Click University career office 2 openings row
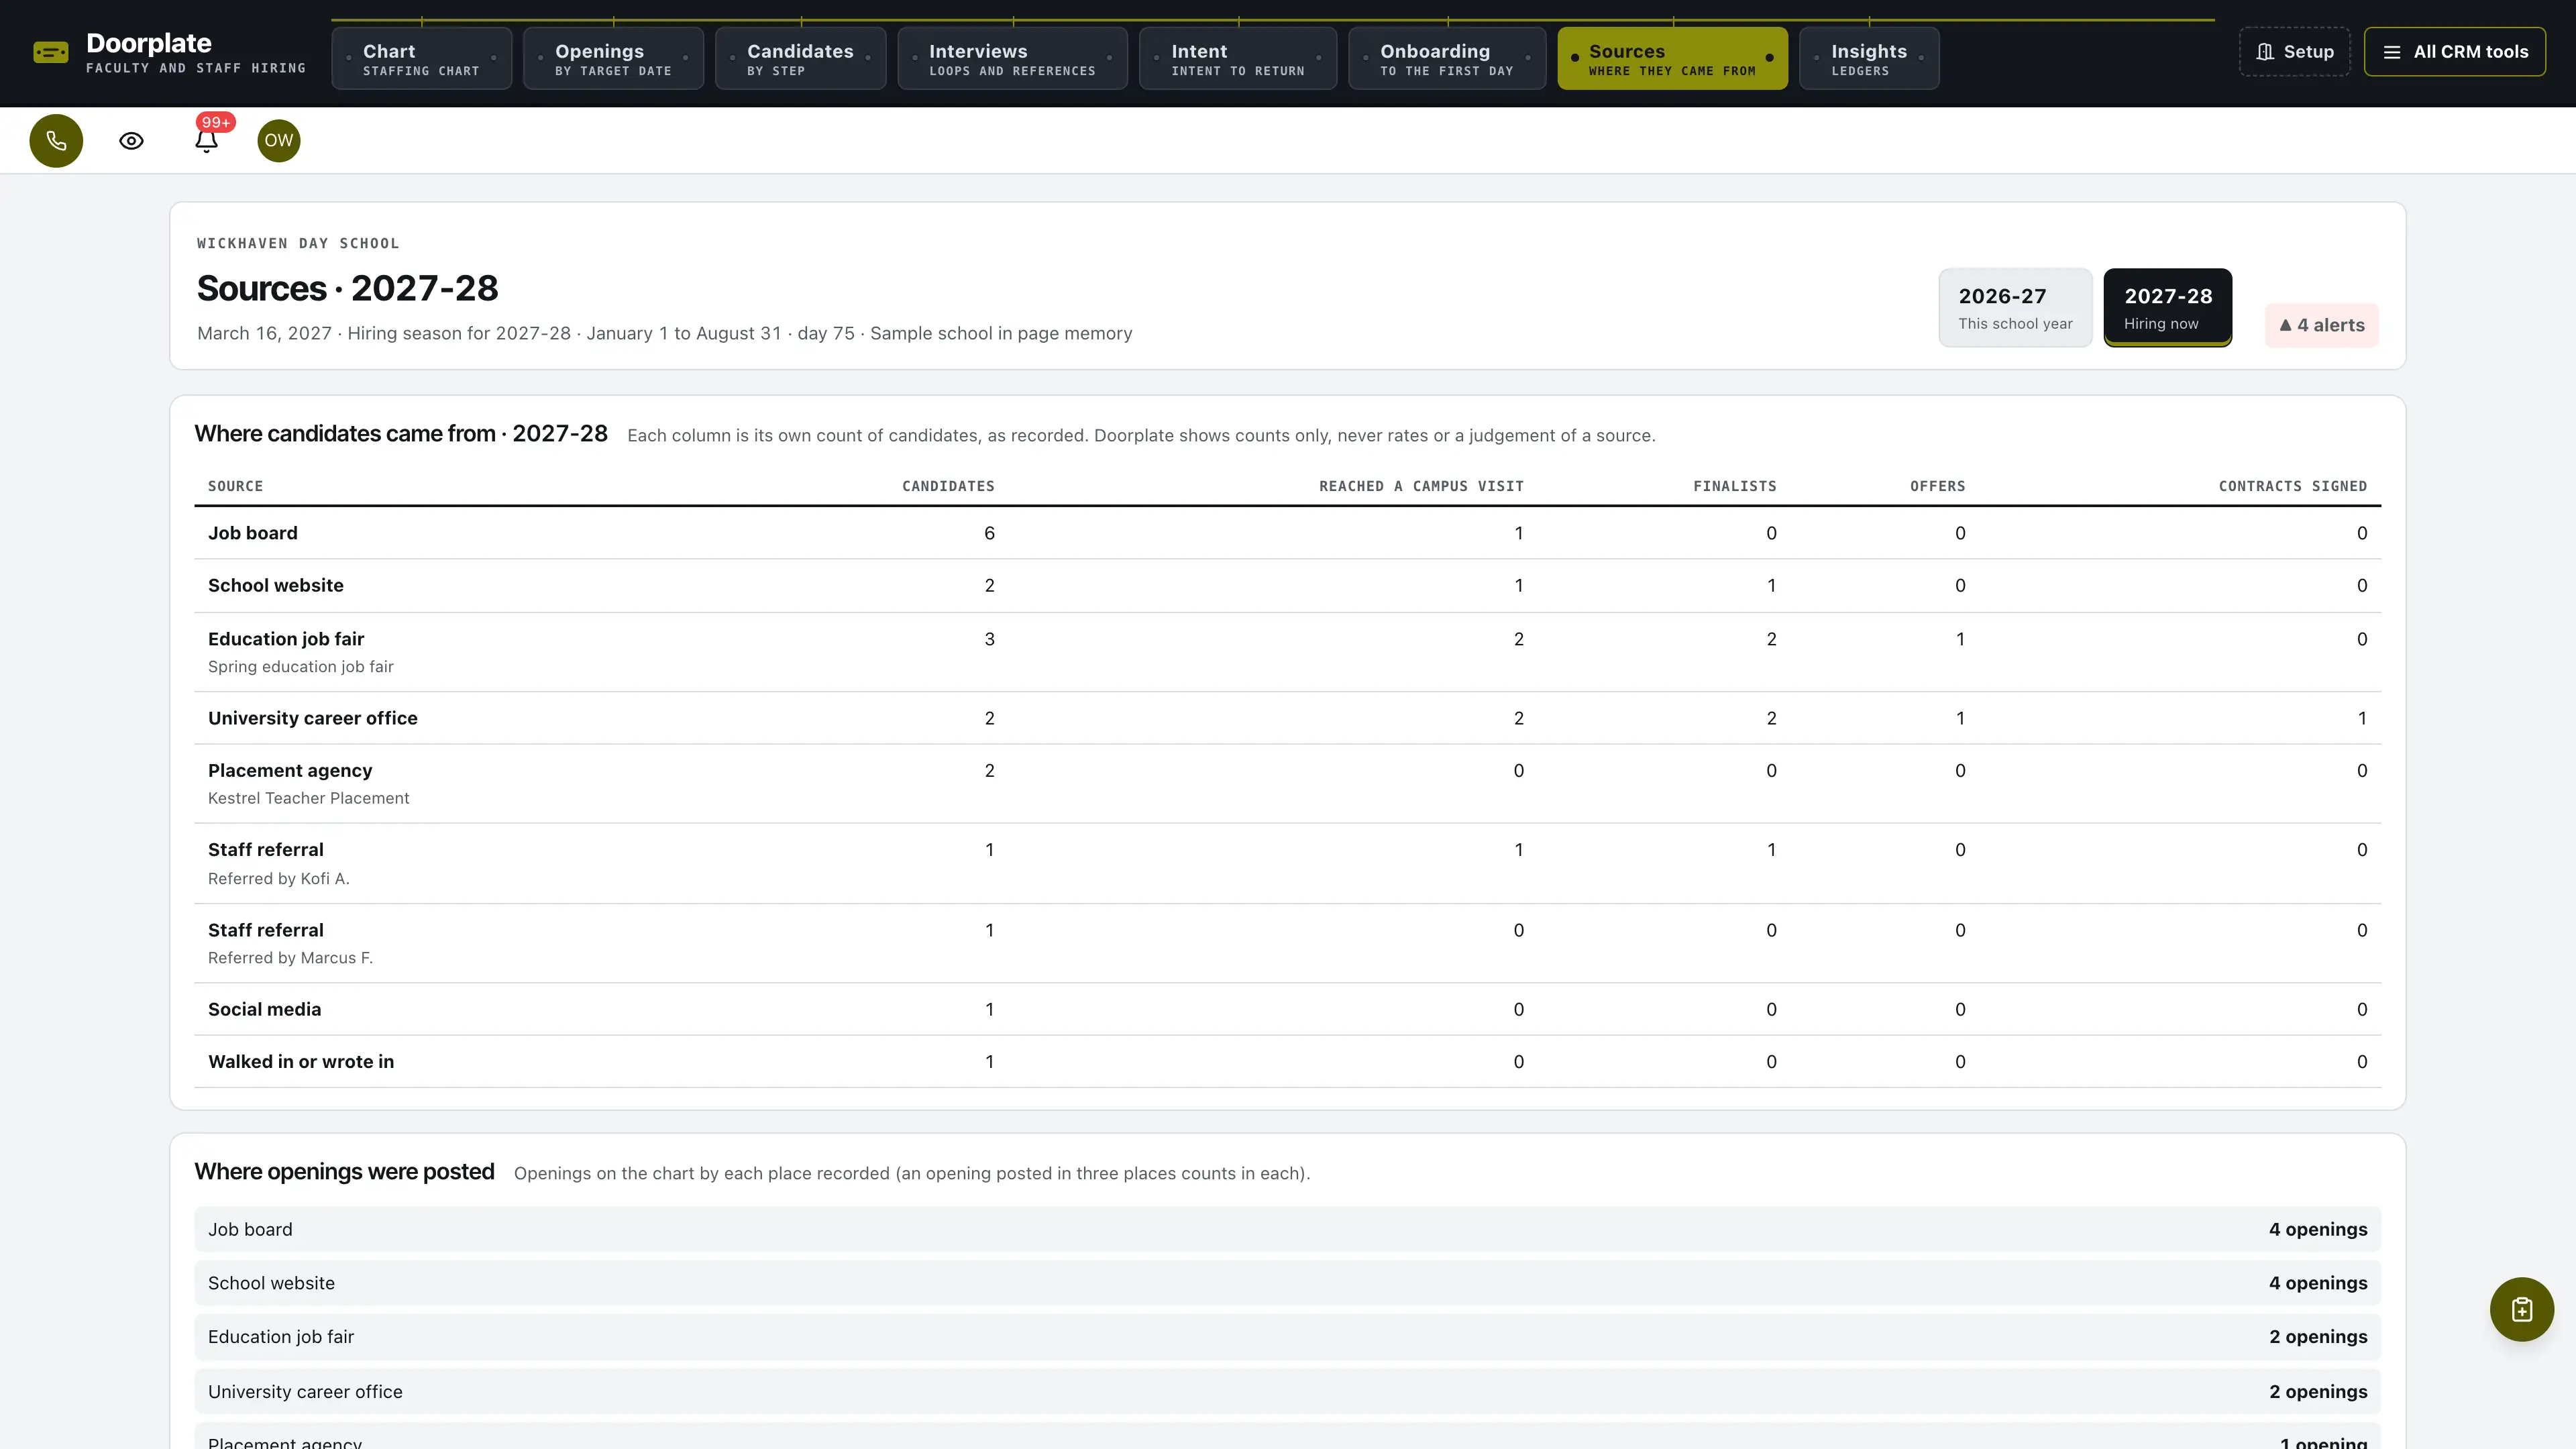This screenshot has height=1449, width=2576. 1287,1392
